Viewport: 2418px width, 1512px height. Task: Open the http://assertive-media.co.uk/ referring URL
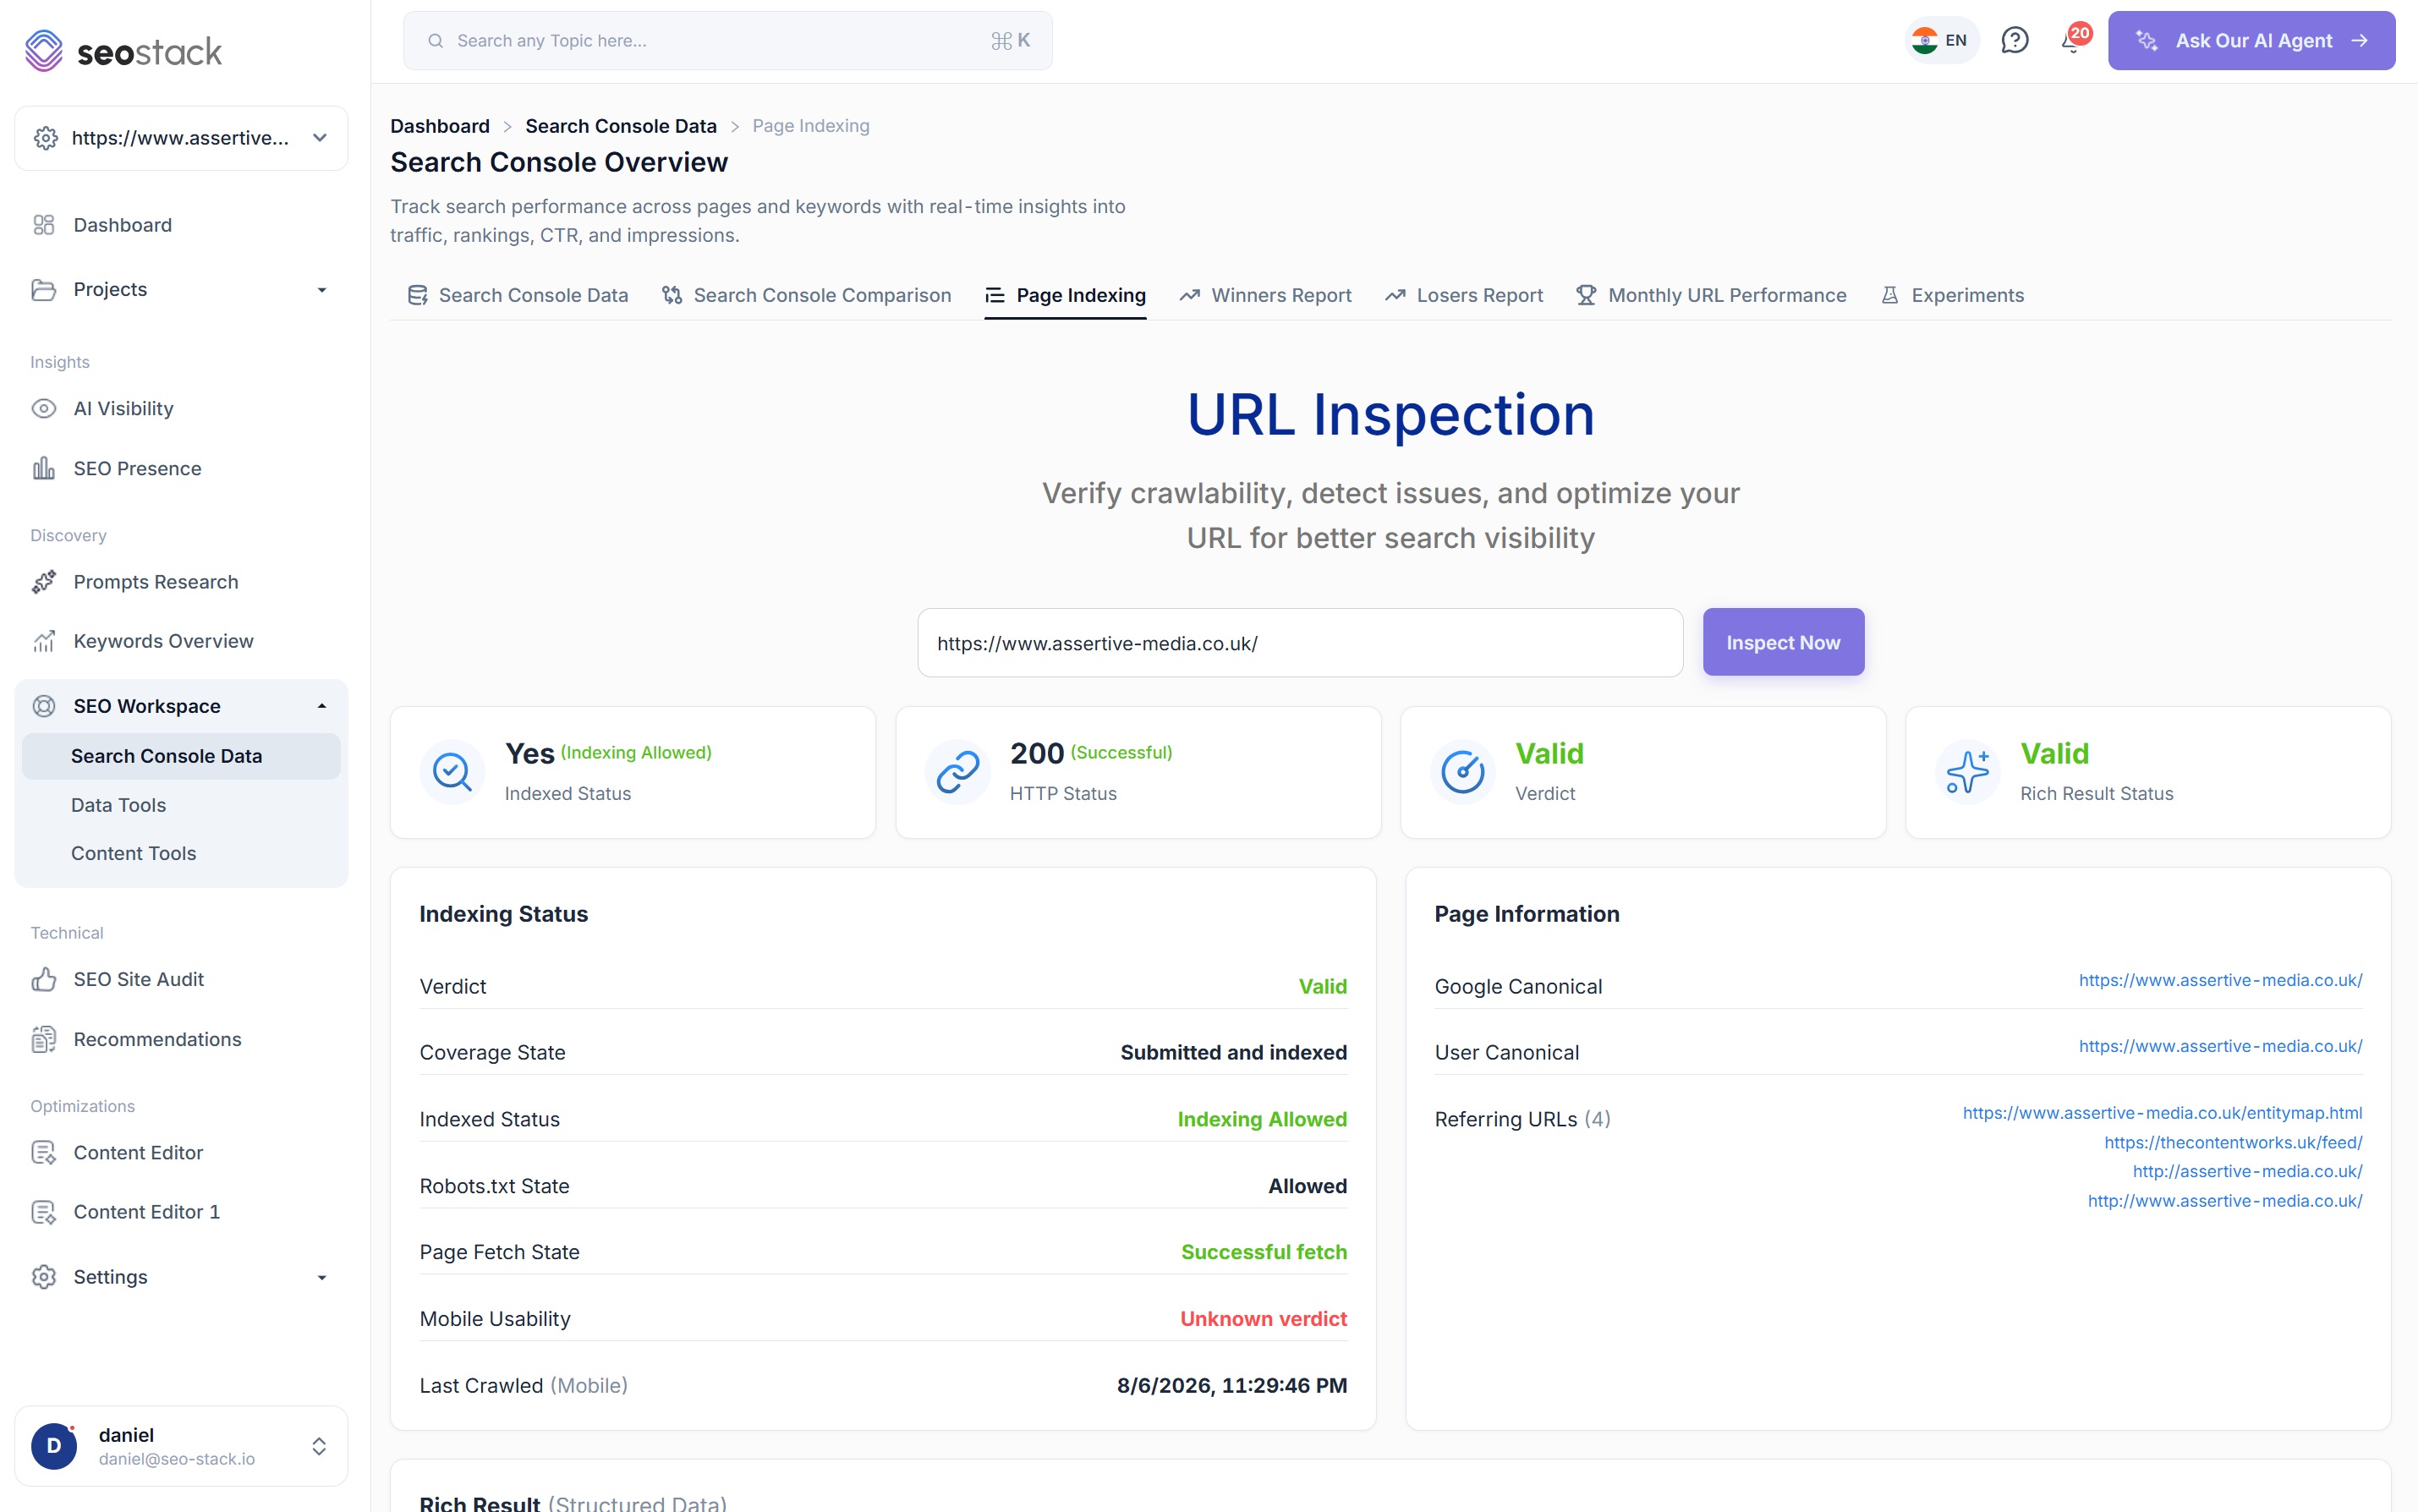tap(2247, 1171)
